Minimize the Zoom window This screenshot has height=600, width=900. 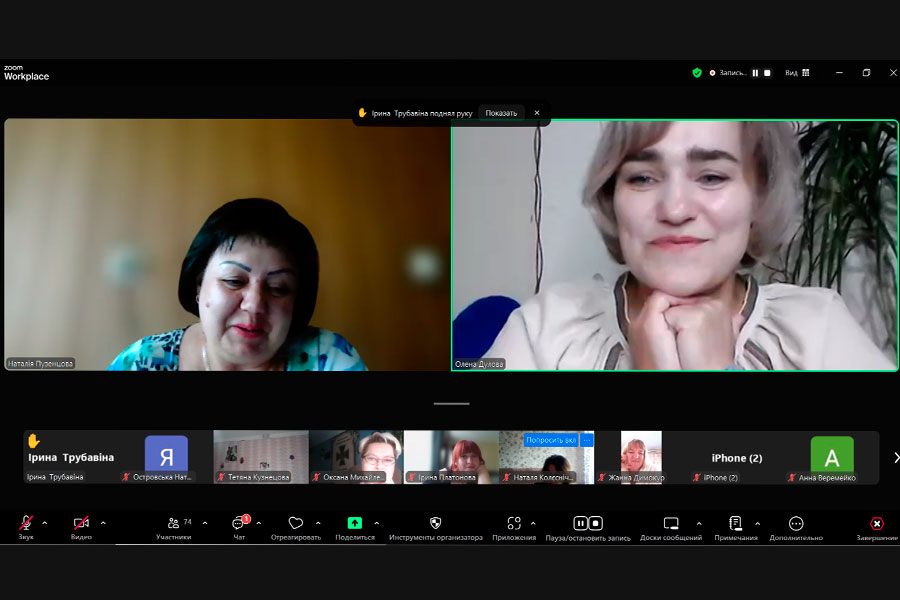click(839, 73)
